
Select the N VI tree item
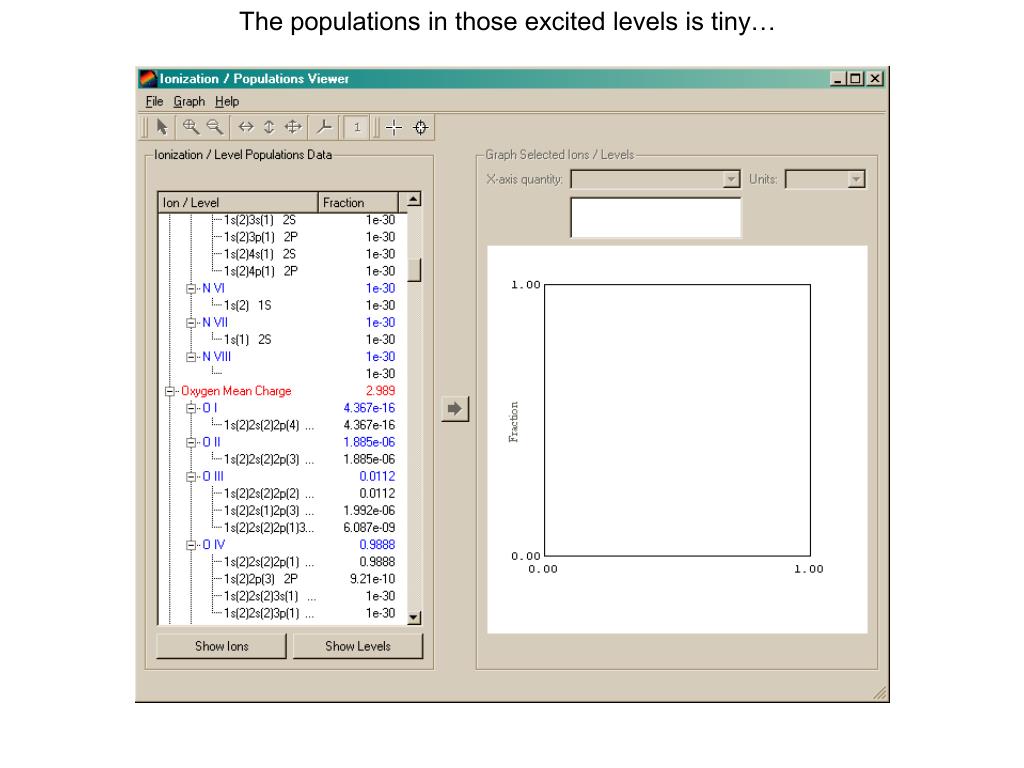coord(213,288)
